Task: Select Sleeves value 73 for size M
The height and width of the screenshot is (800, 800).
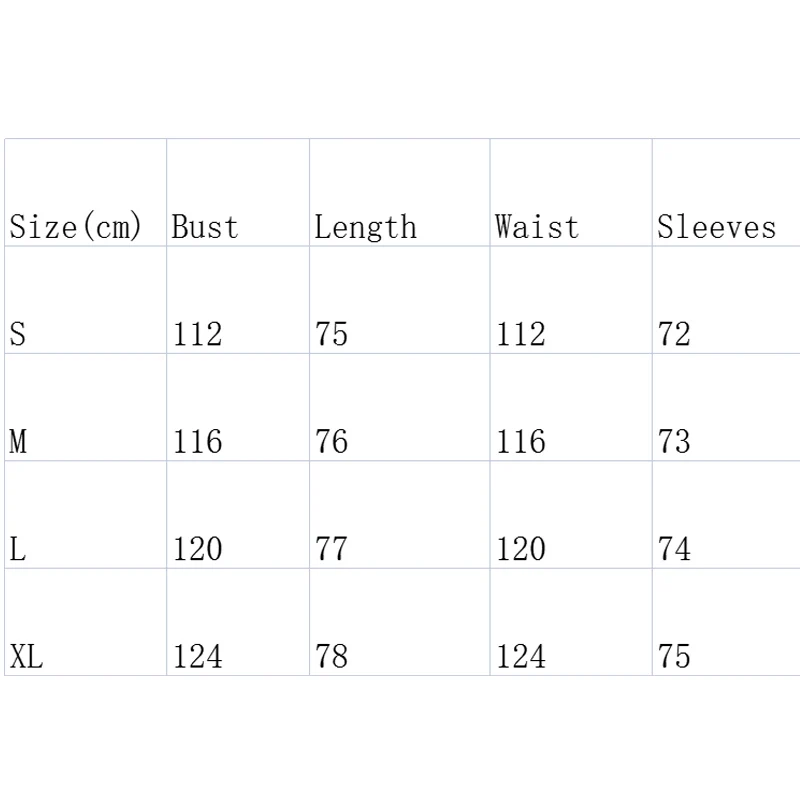Action: click(674, 441)
